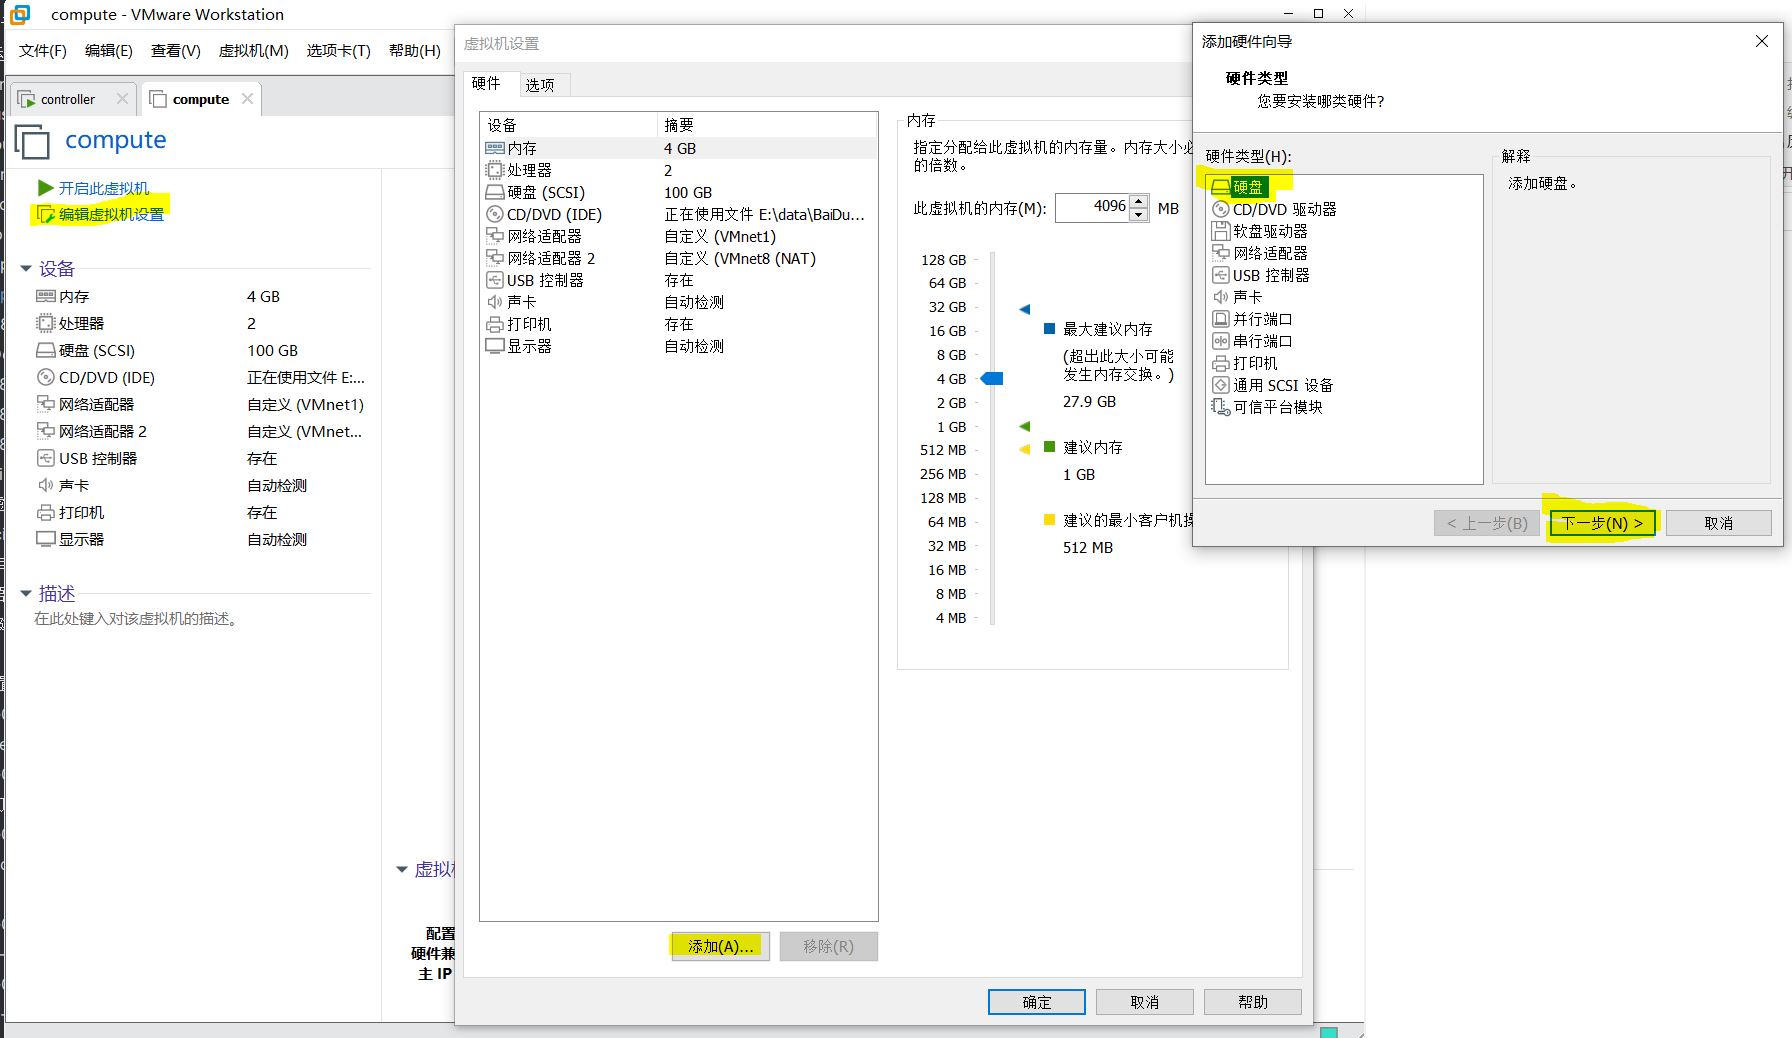Choose 通用 SCSI 设备 icon
Image resolution: width=1792 pixels, height=1038 pixels.
pyautogui.click(x=1220, y=385)
